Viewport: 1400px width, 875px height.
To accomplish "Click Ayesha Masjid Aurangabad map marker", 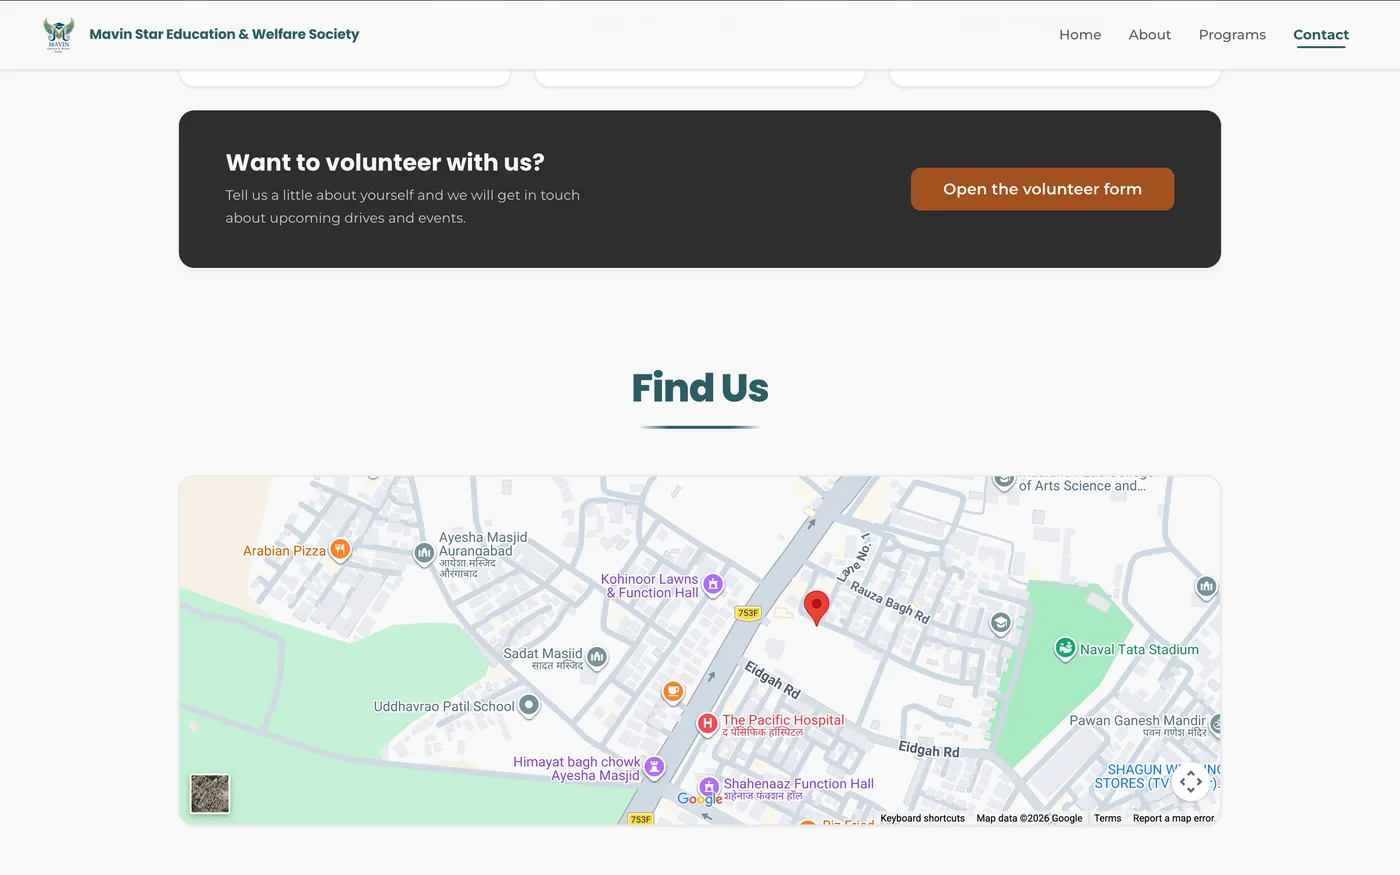I will [424, 553].
